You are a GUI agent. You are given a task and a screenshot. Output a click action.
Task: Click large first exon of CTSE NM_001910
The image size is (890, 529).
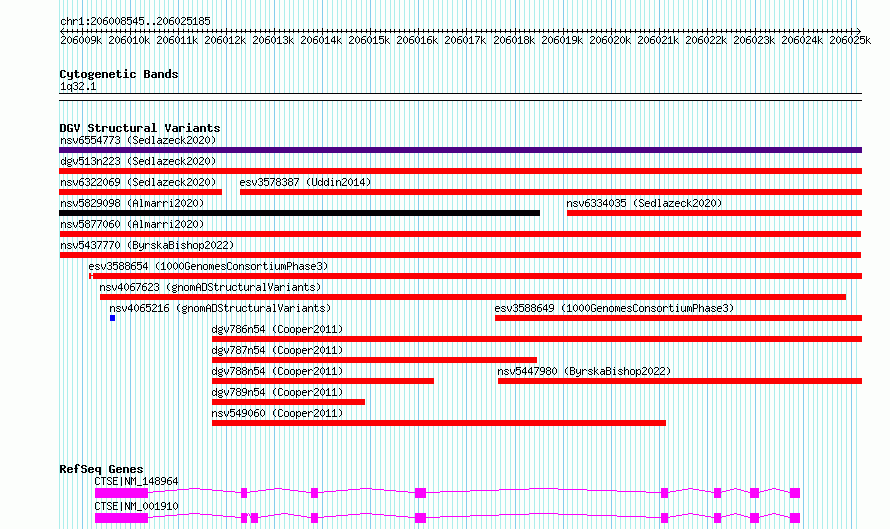(x=121, y=518)
